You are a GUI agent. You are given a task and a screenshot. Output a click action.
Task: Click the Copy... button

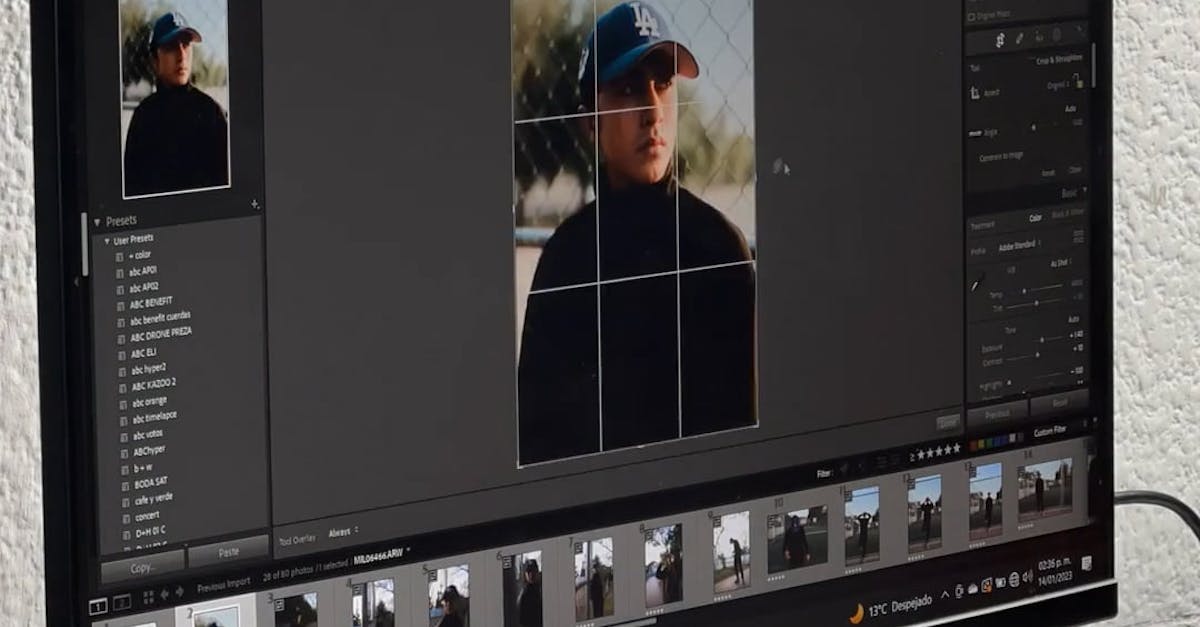[x=143, y=567]
